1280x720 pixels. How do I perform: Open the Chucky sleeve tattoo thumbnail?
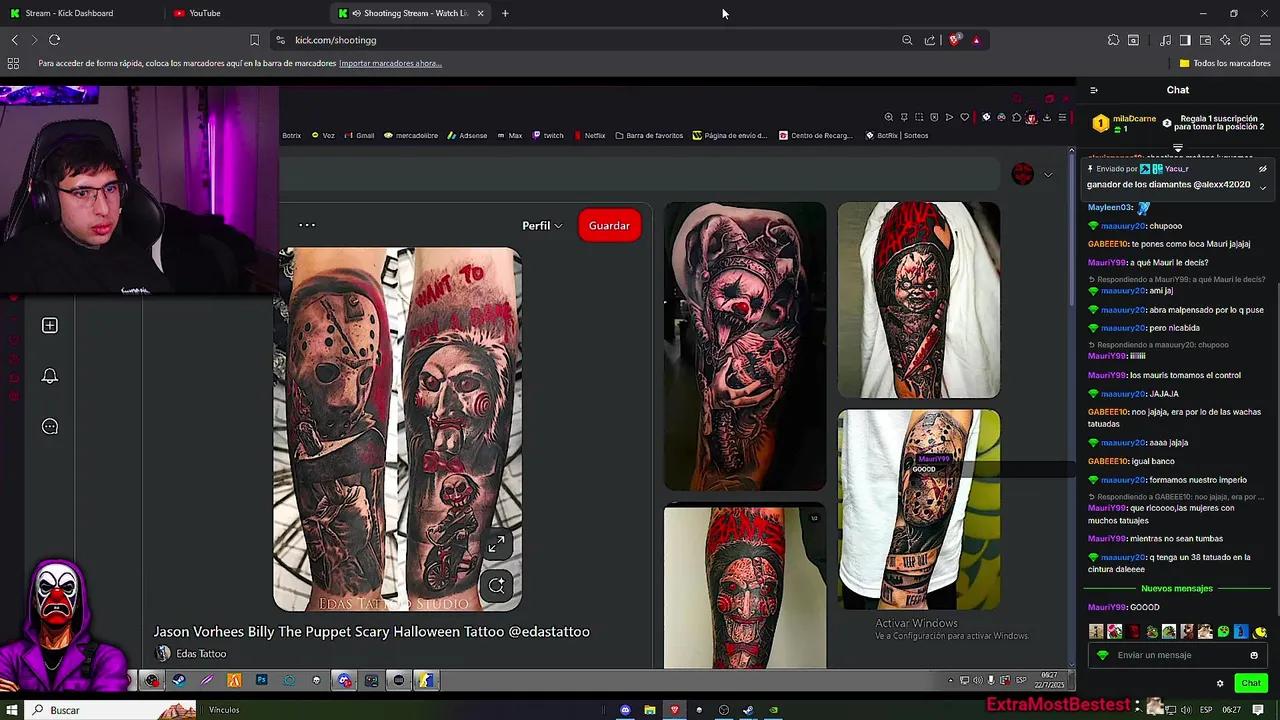click(919, 300)
